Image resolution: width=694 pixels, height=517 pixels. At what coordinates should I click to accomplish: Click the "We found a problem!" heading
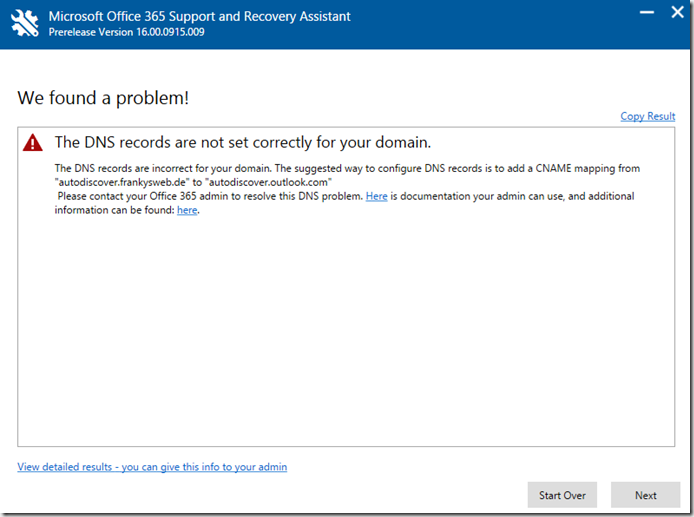pyautogui.click(x=103, y=98)
